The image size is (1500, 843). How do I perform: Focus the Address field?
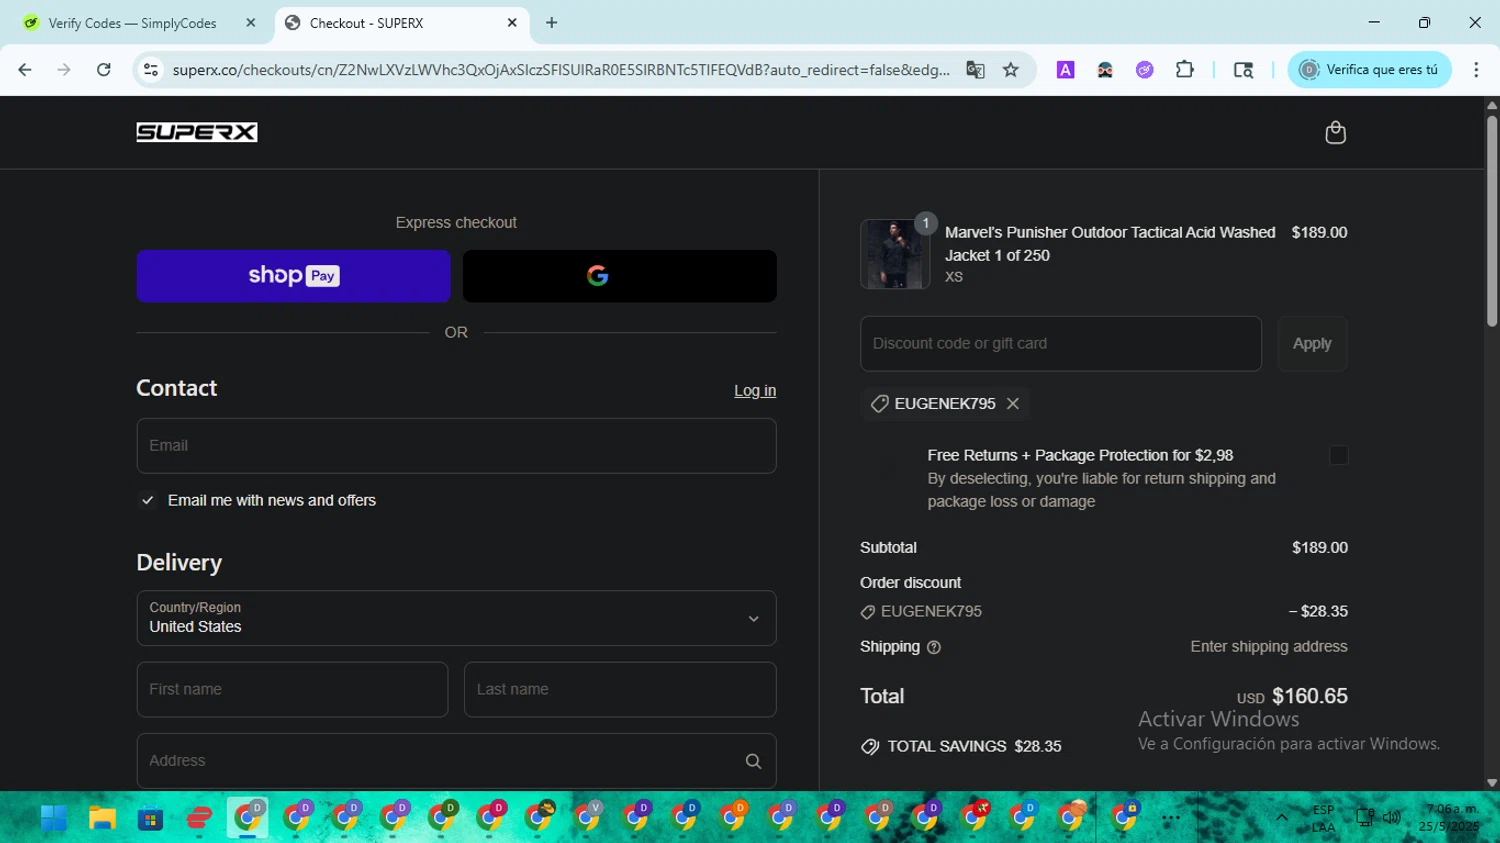click(x=456, y=761)
